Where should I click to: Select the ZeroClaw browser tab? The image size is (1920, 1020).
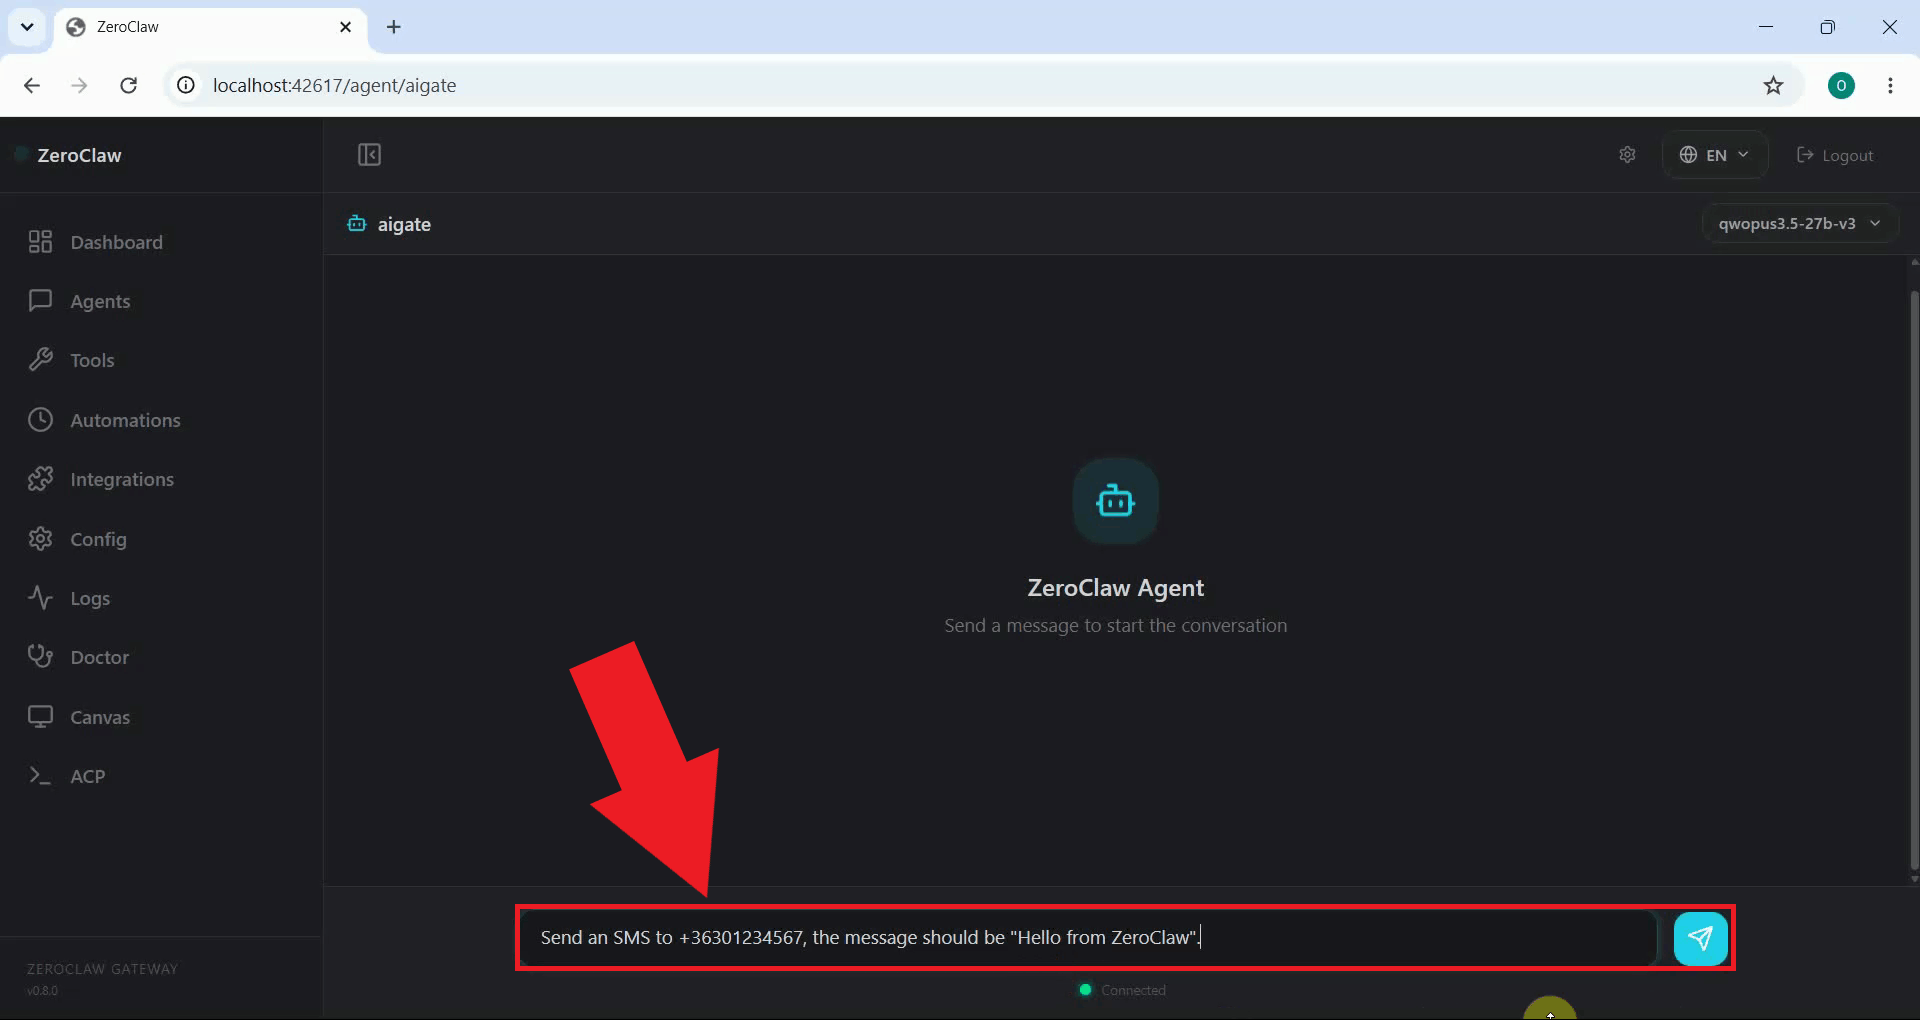point(210,27)
